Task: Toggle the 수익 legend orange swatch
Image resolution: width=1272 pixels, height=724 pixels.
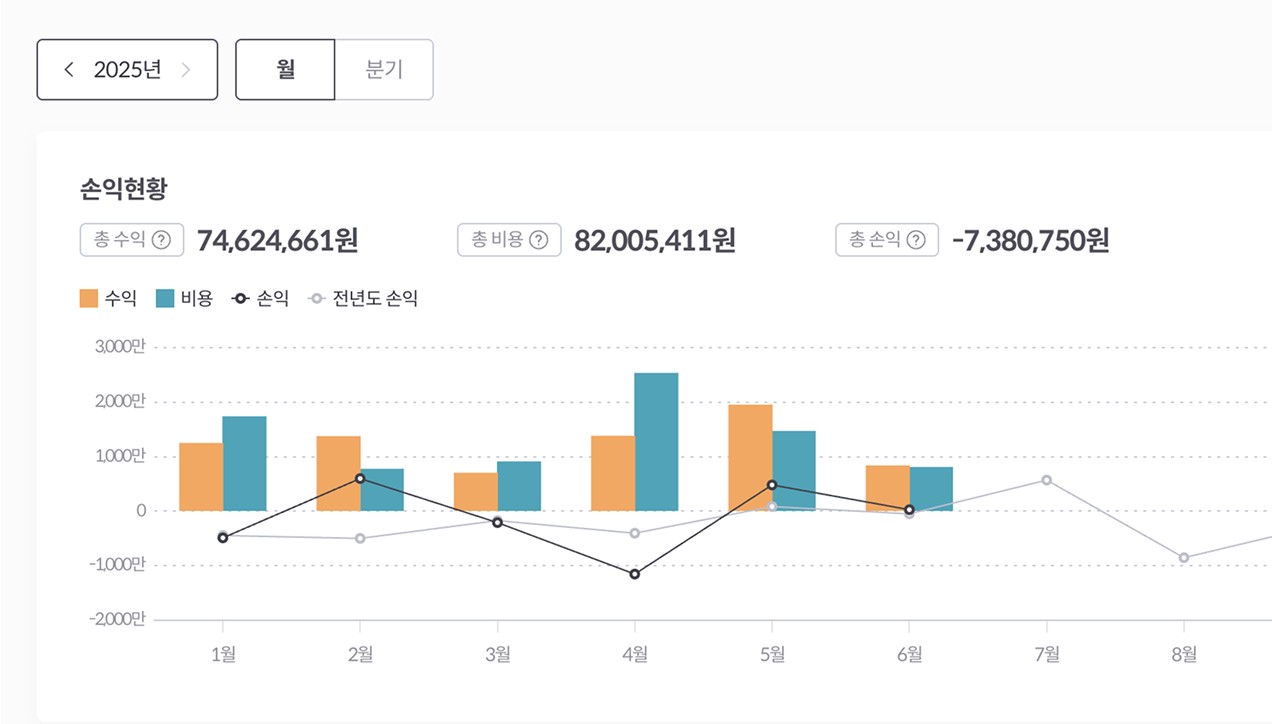Action: coord(89,298)
